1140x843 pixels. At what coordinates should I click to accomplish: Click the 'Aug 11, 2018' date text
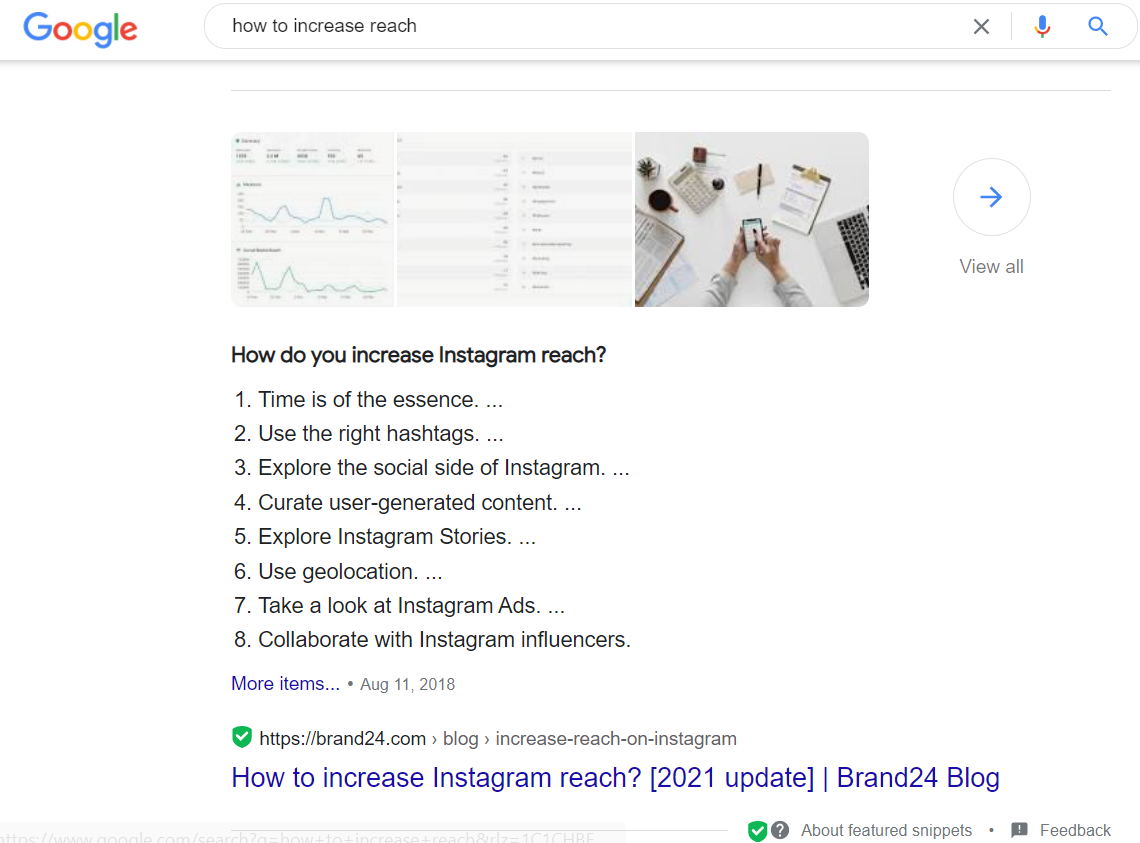click(407, 684)
